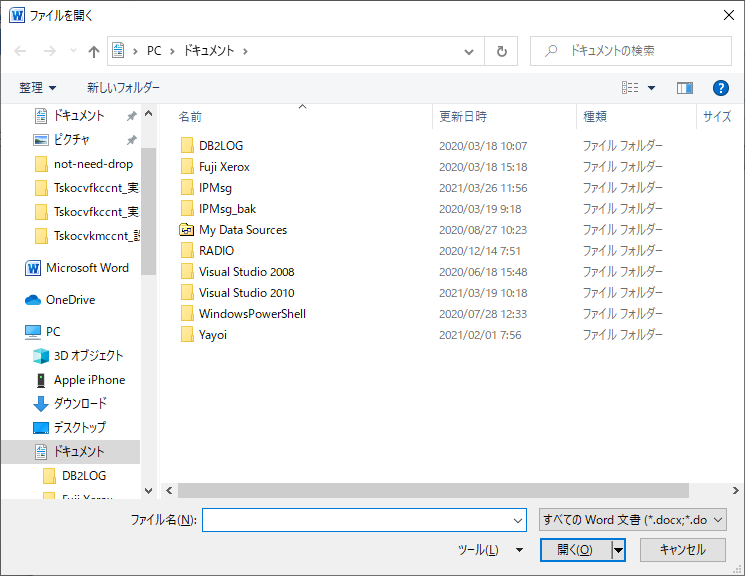This screenshot has width=745, height=576.
Task: Select DB2LOG folder icon in file list
Action: coord(187,145)
